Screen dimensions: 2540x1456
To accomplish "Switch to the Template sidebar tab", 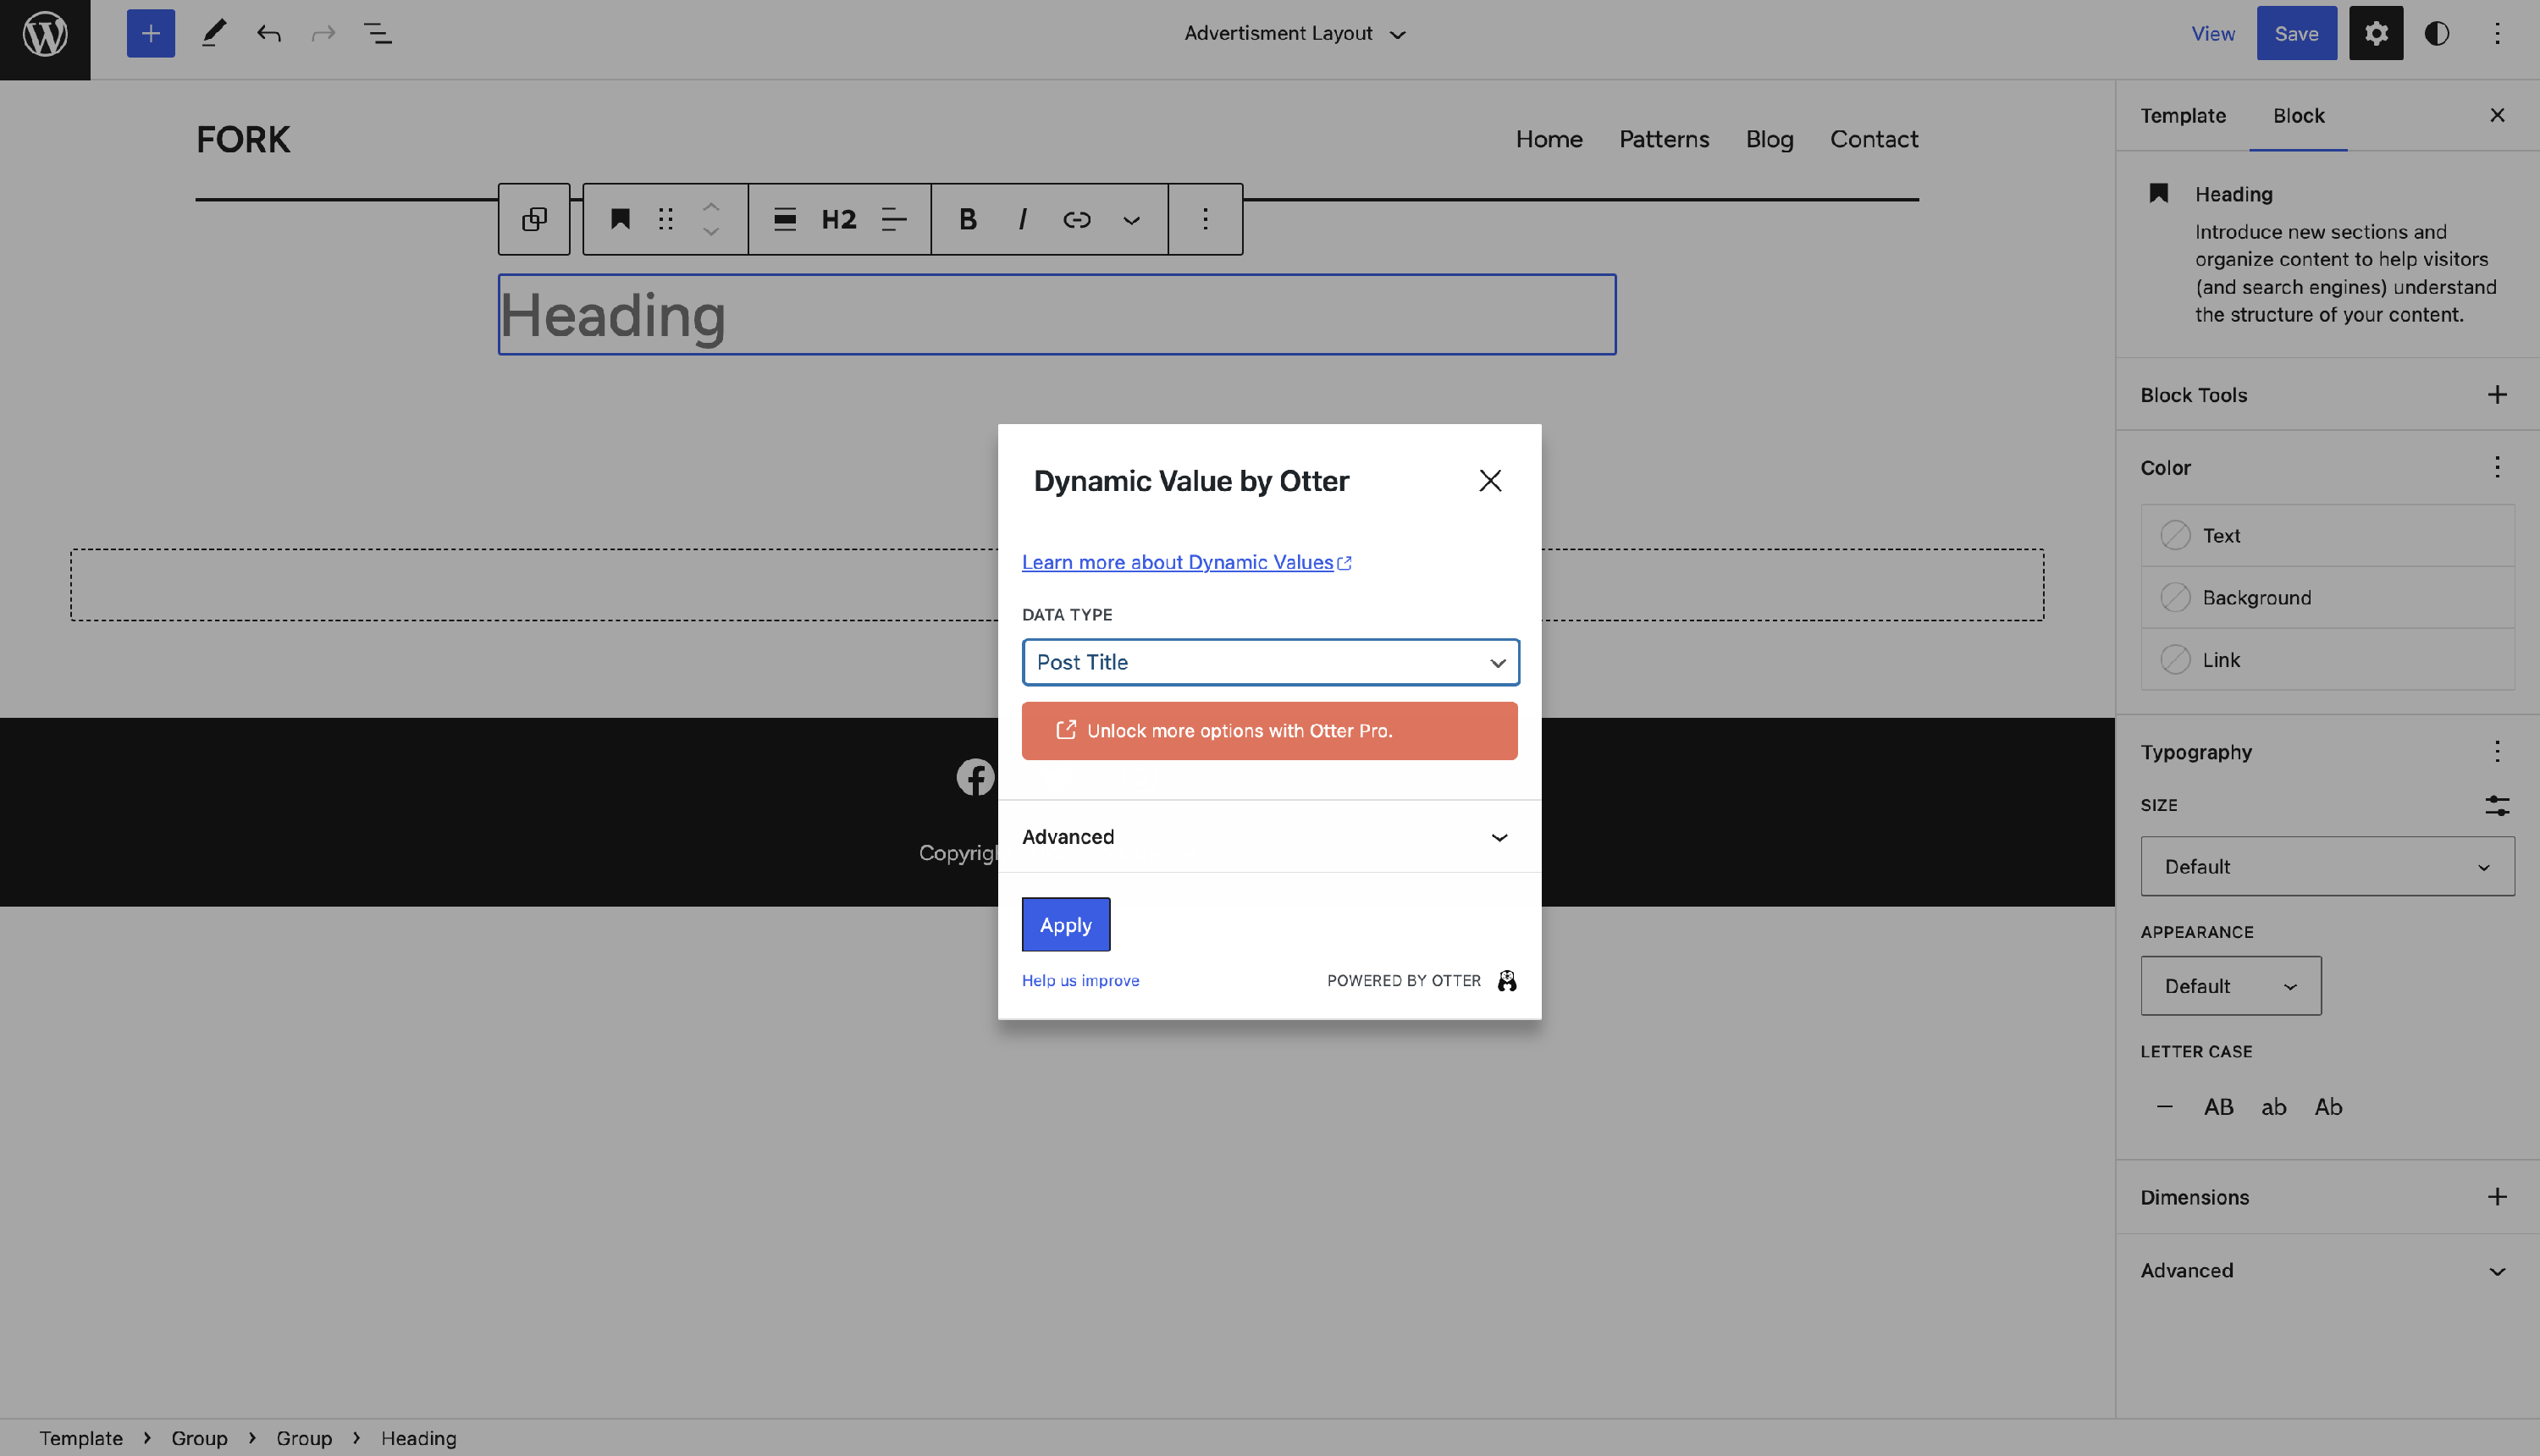I will [2183, 116].
